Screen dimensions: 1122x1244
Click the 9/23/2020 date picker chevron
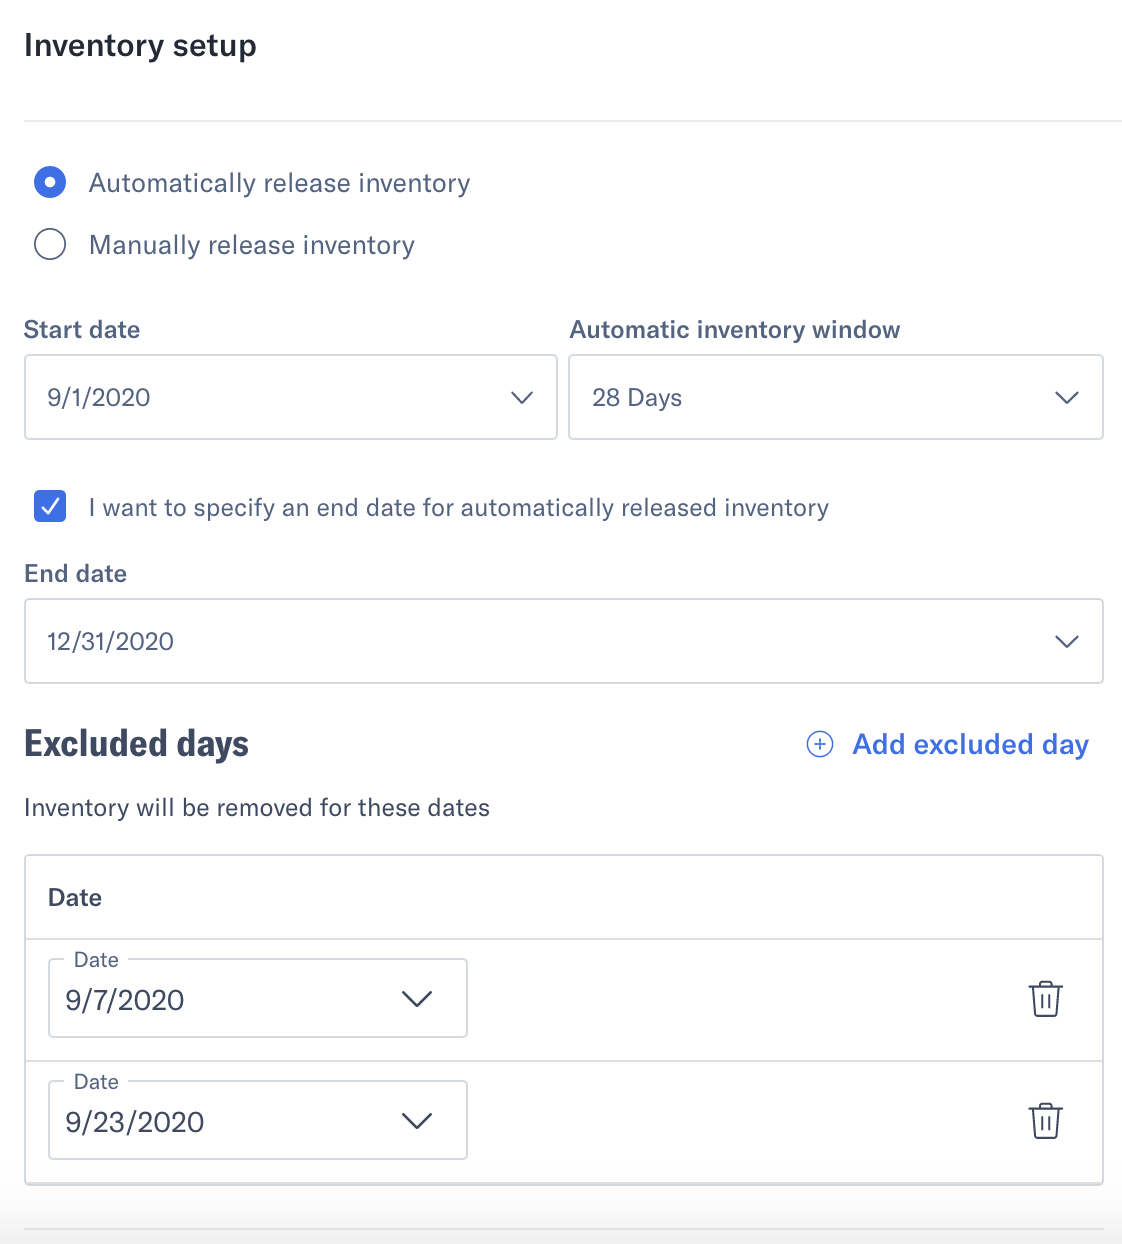pos(417,1120)
